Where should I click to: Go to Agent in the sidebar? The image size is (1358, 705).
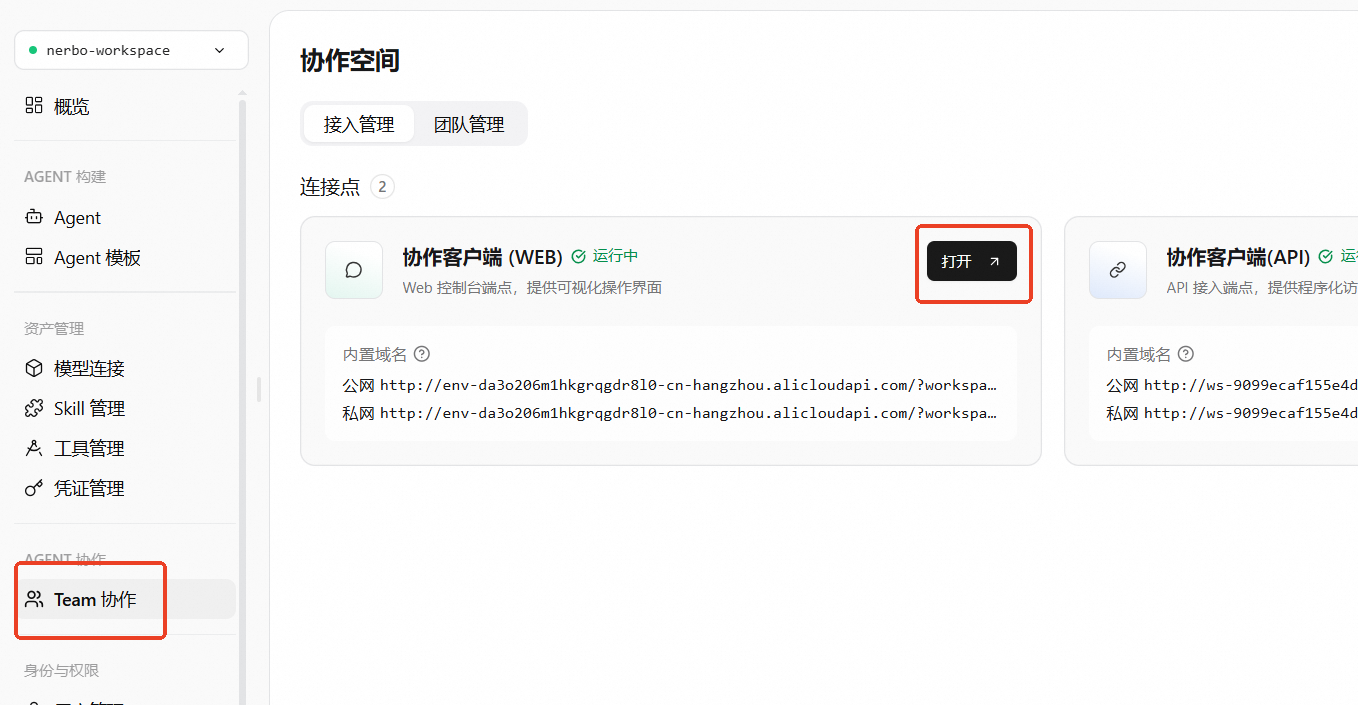[x=125, y=217]
